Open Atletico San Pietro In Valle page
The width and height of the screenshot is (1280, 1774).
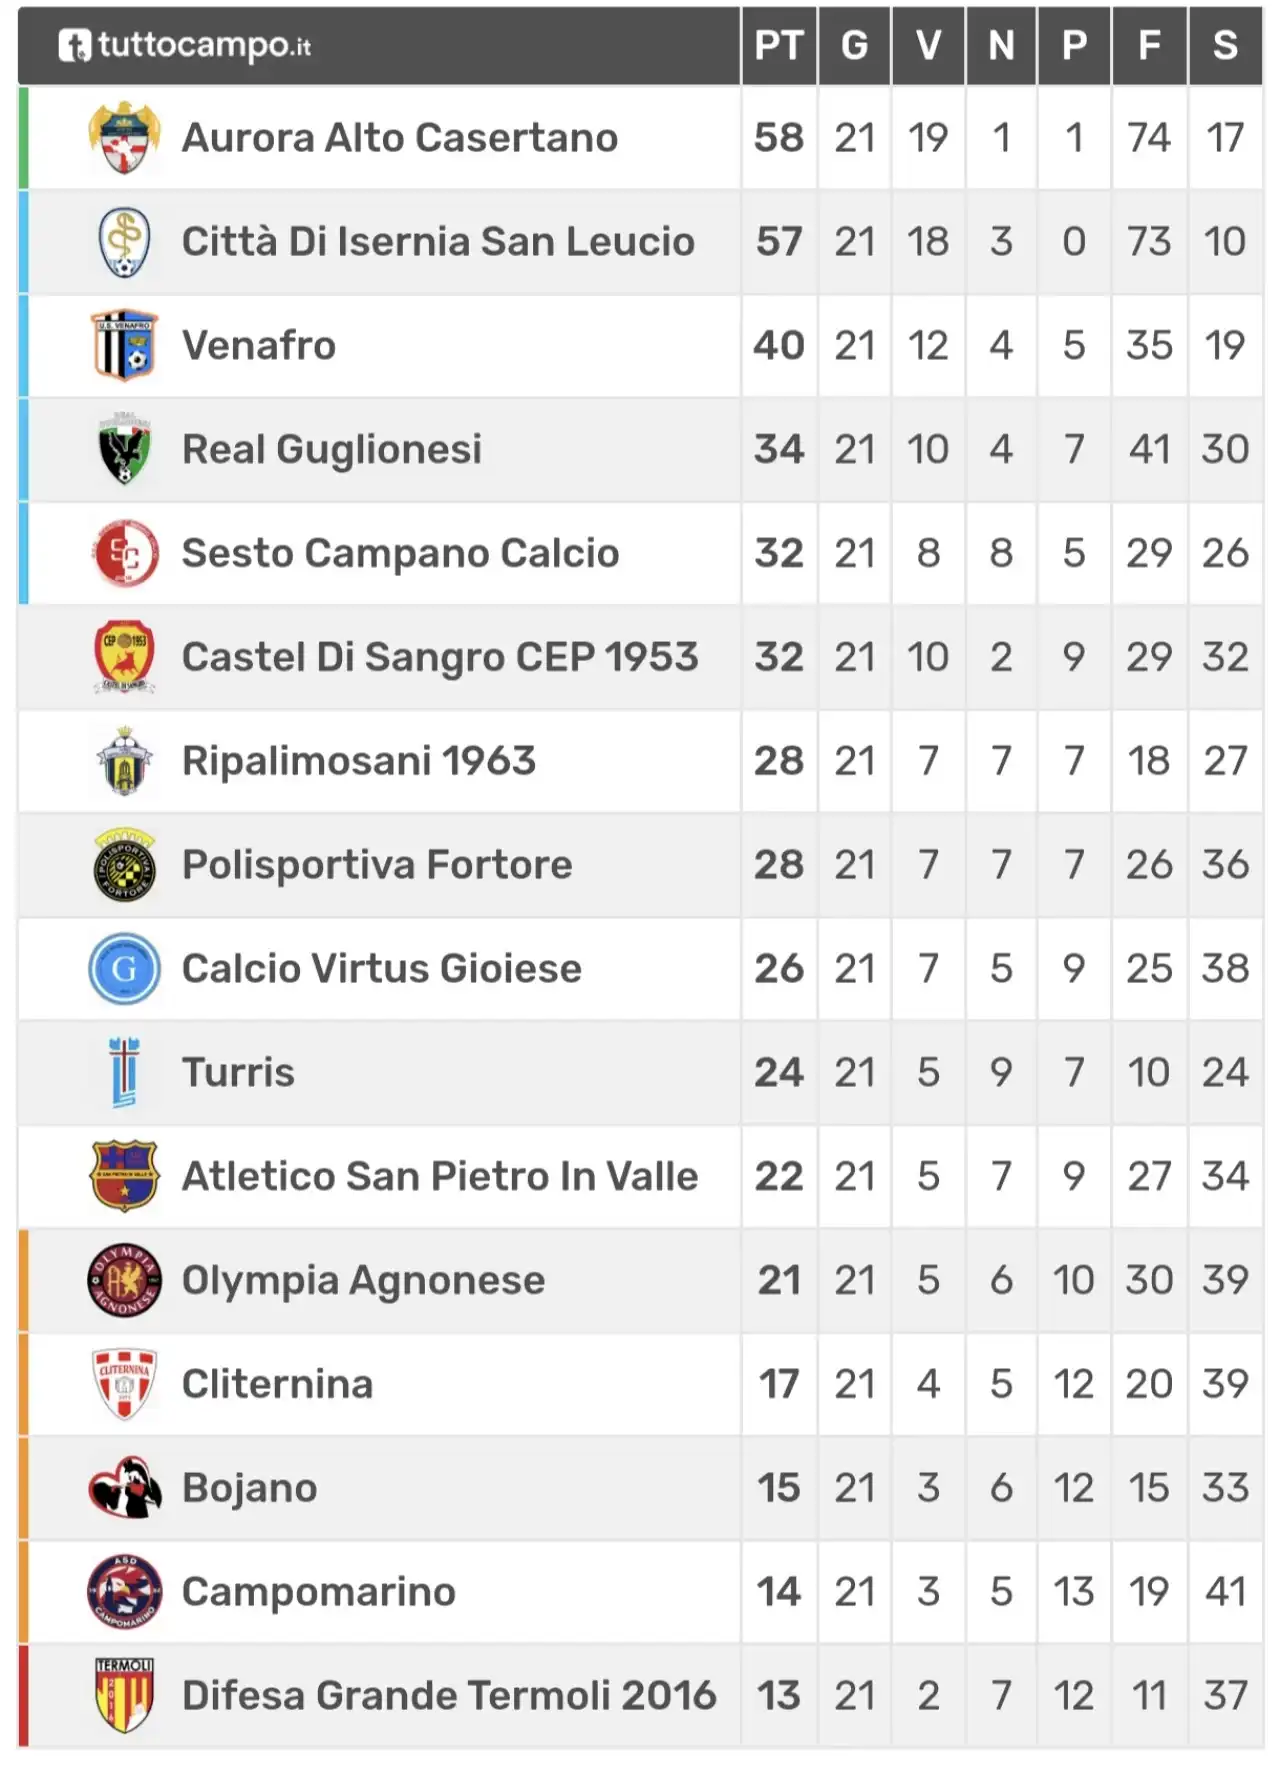coord(440,1176)
